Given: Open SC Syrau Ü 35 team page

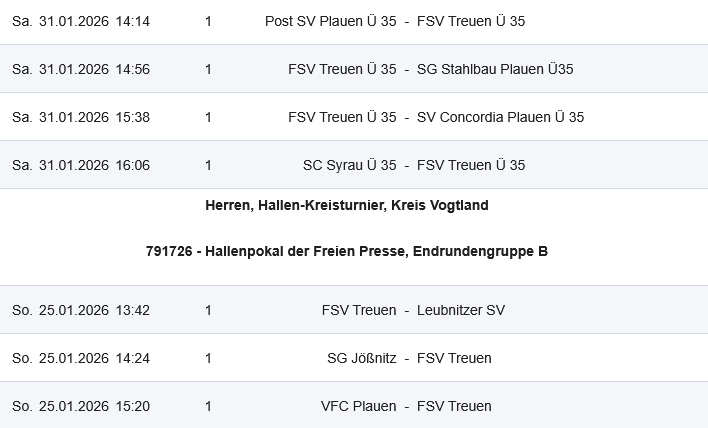Looking at the screenshot, I should click(349, 165).
